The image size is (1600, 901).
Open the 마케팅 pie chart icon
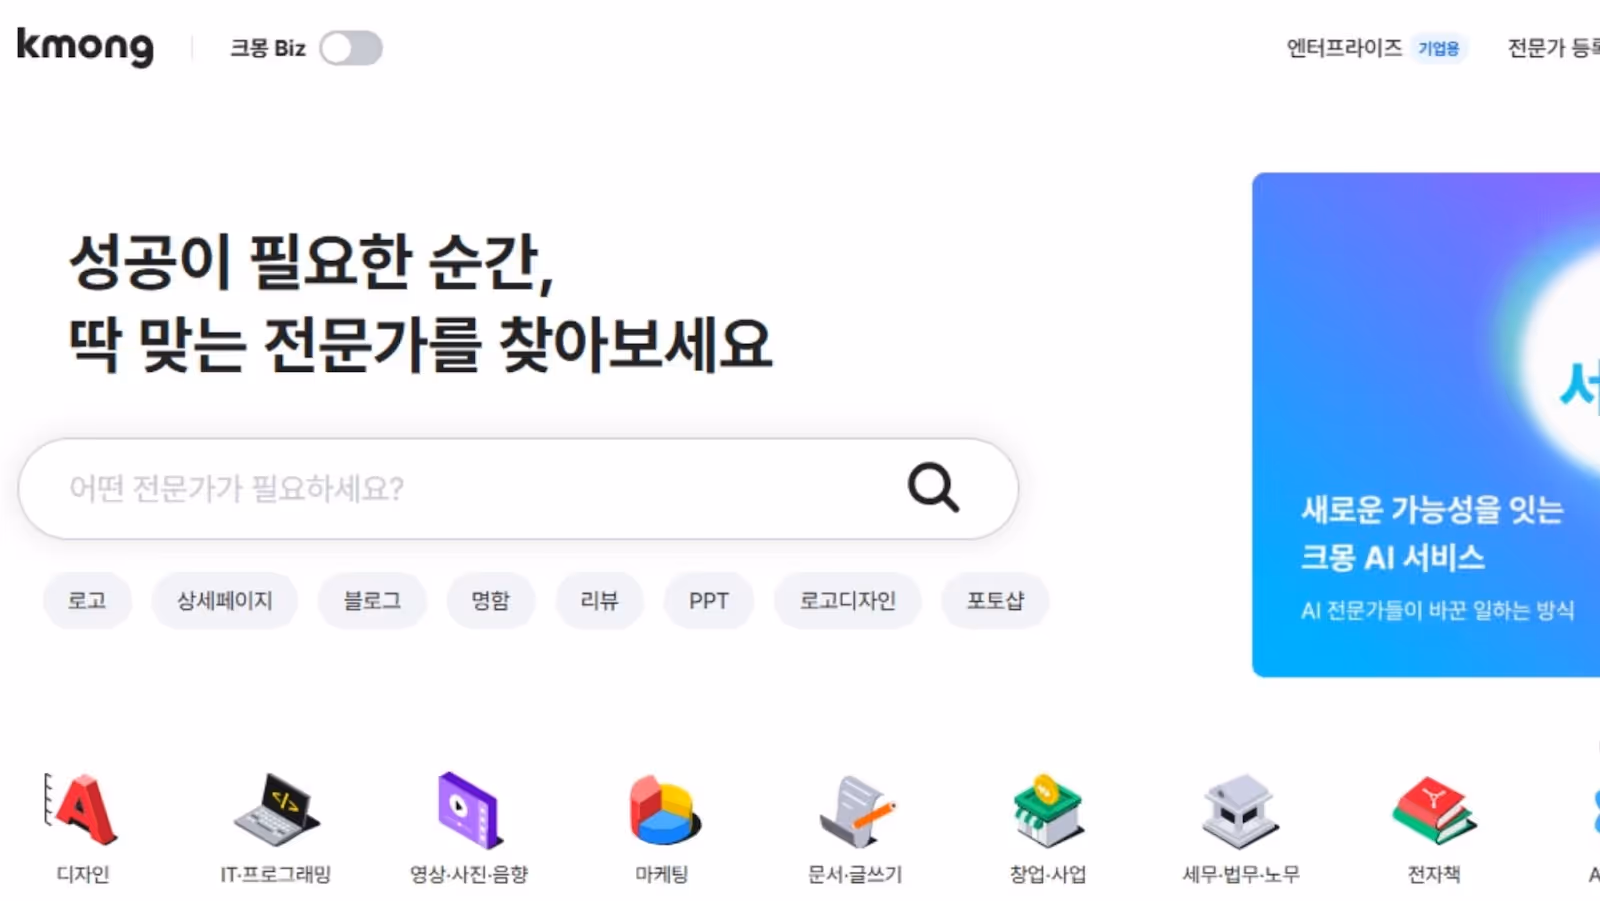click(x=662, y=810)
